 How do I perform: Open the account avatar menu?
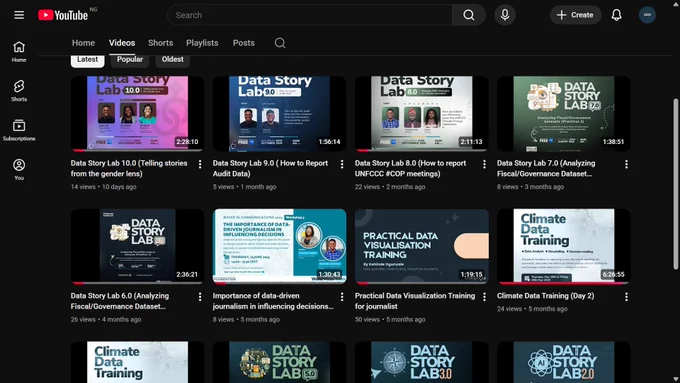[x=647, y=15]
